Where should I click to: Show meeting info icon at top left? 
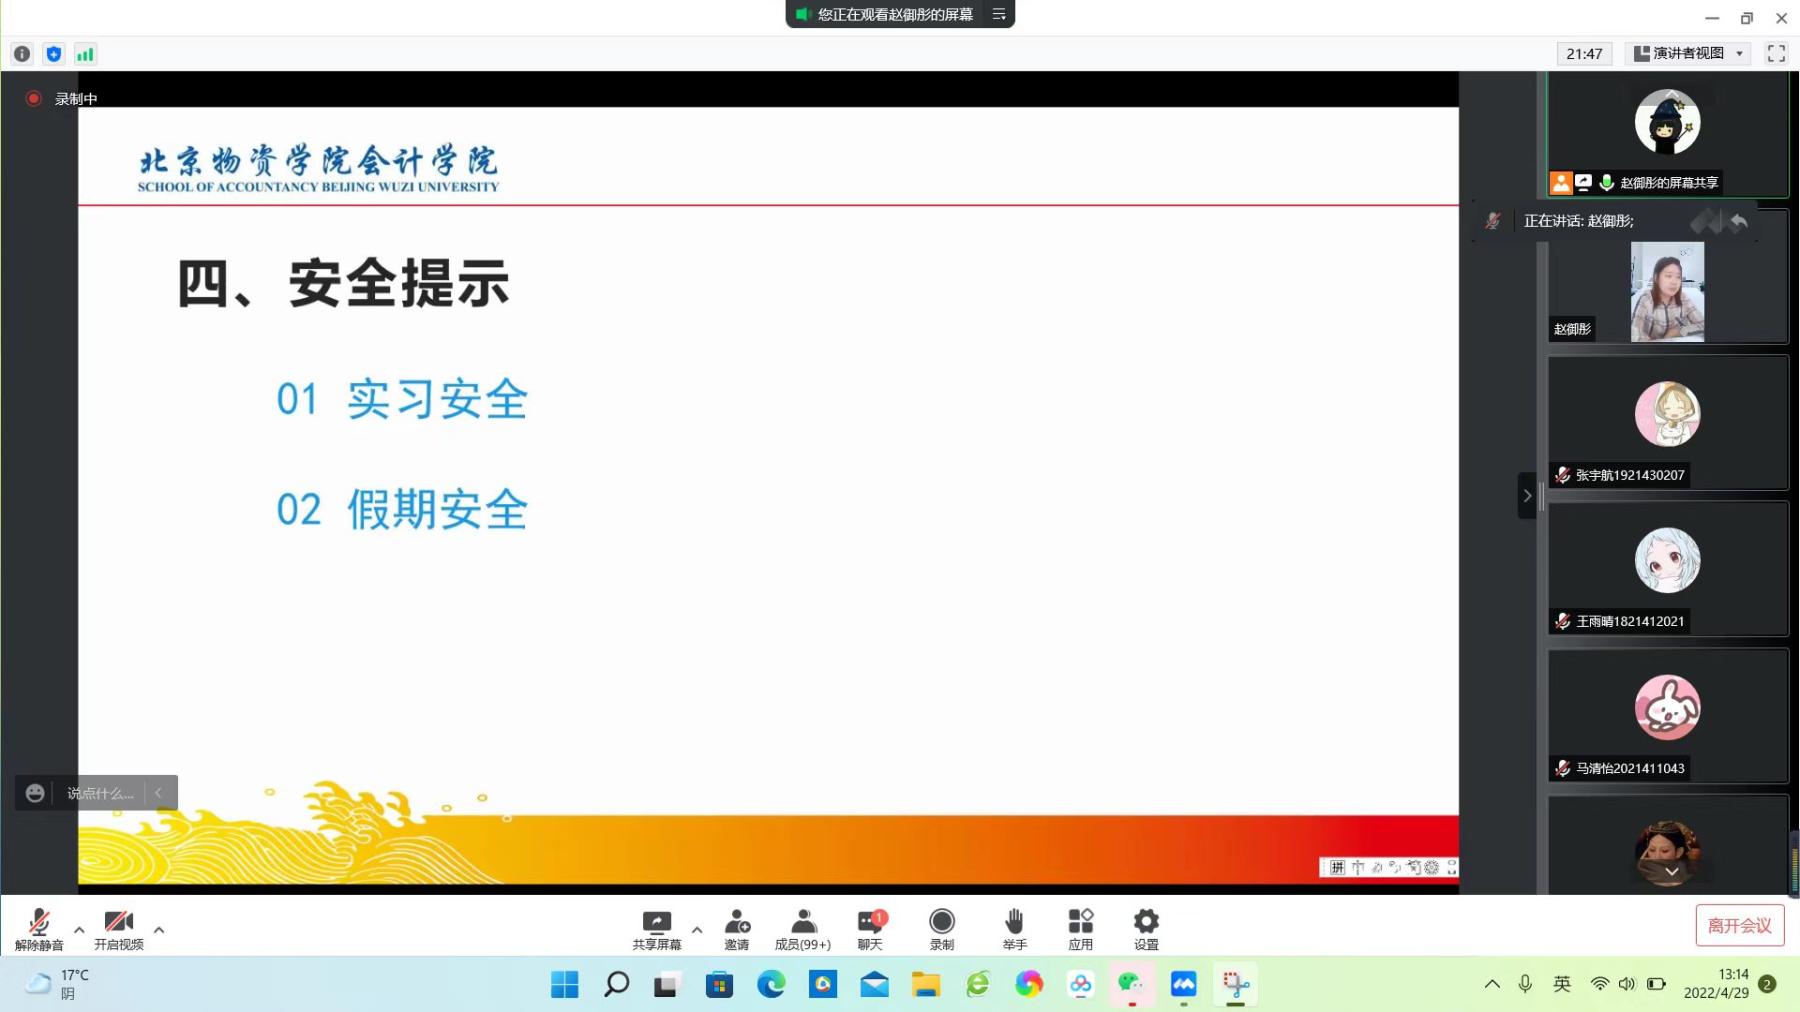click(22, 54)
